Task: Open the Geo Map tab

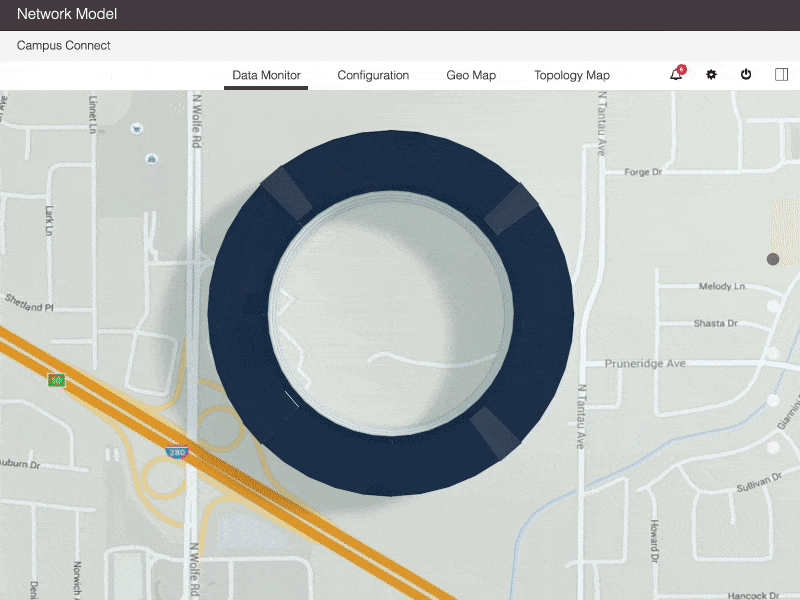Action: pos(471,76)
